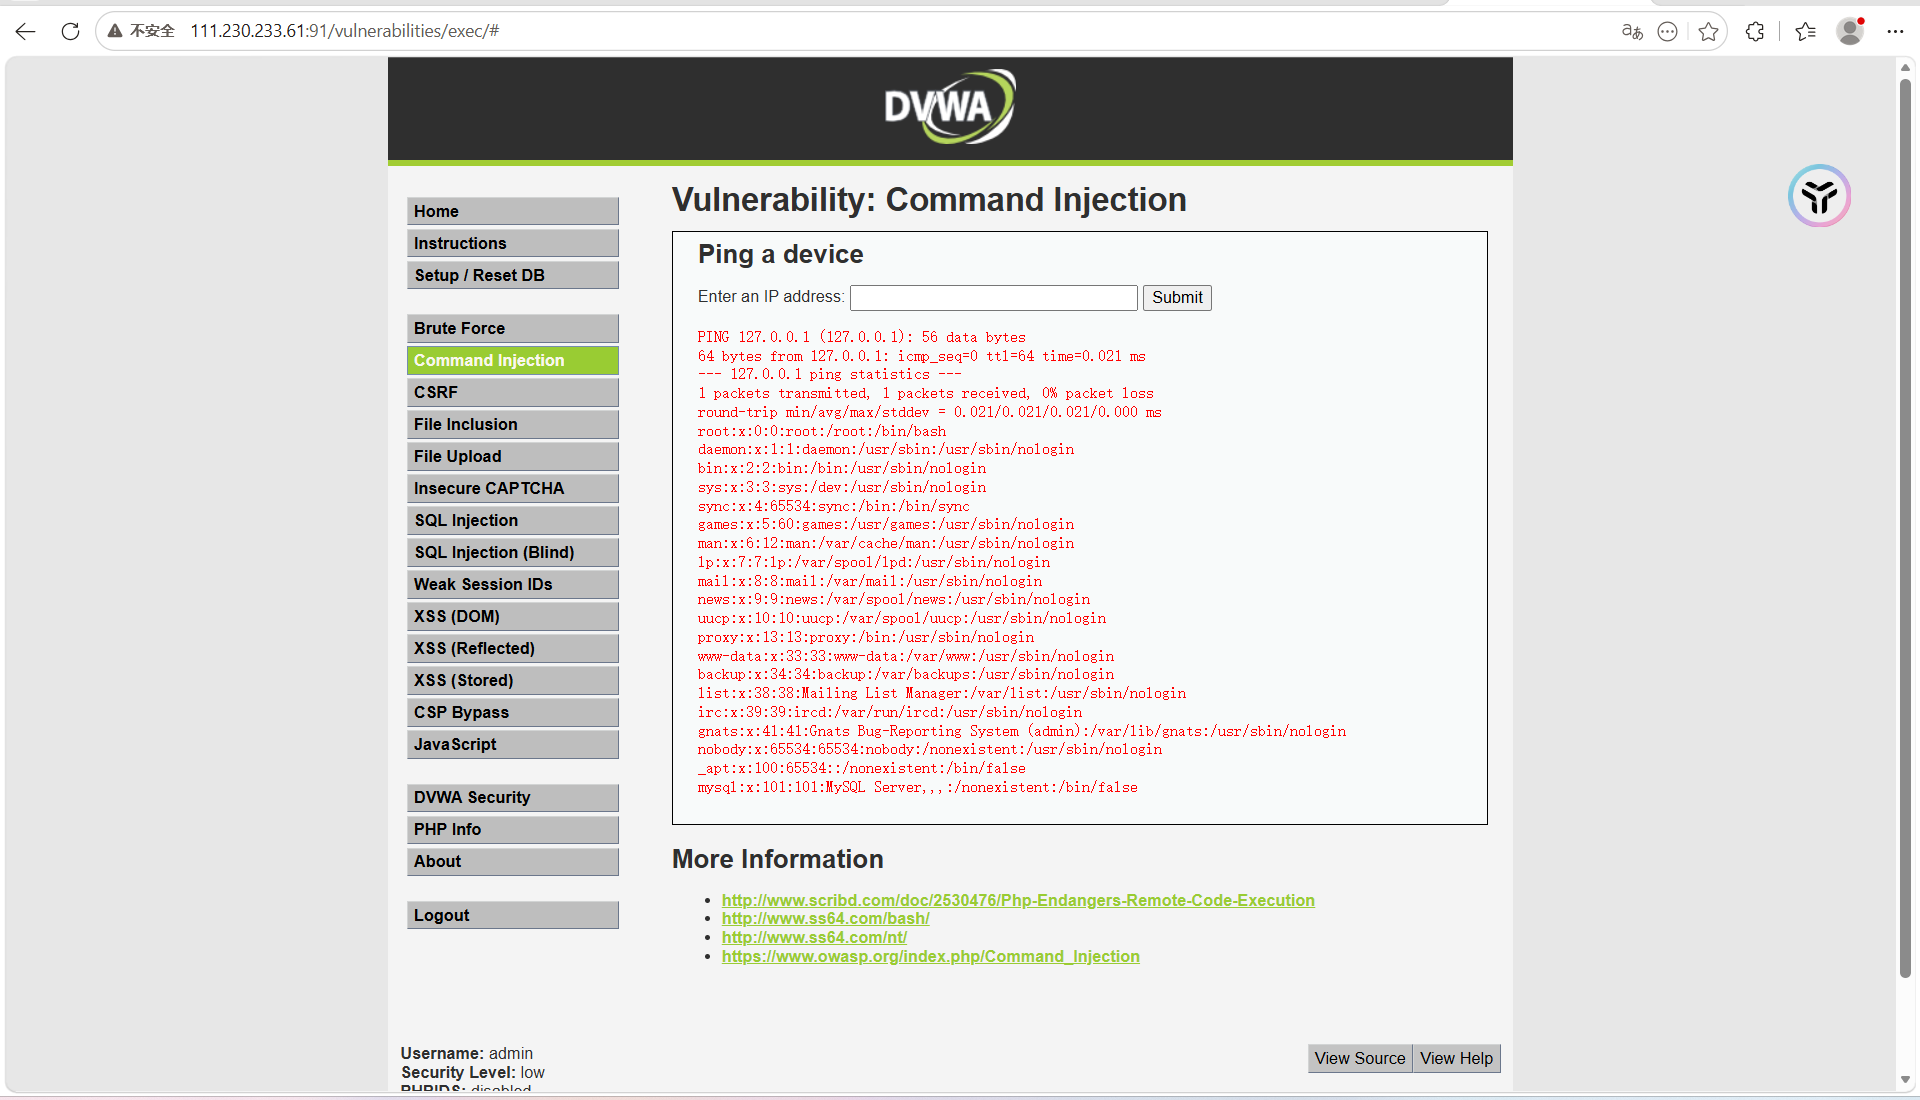
Task: Click the round-trip min/avg/max line
Action: tap(930, 412)
